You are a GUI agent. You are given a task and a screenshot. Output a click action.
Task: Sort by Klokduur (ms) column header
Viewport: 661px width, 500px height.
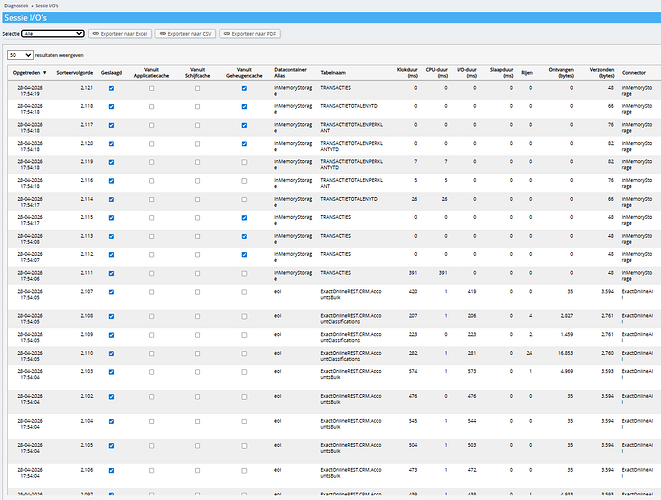click(407, 73)
